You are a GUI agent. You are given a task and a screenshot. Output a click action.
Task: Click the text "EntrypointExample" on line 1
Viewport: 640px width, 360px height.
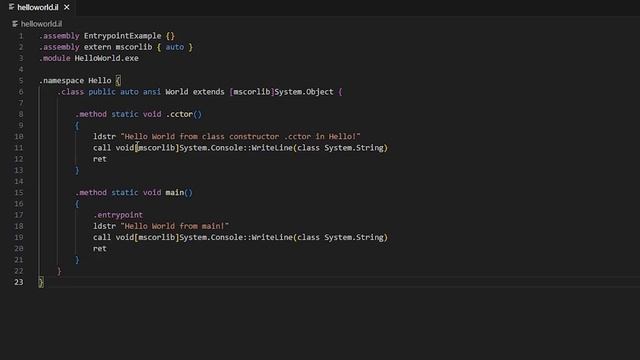point(122,36)
